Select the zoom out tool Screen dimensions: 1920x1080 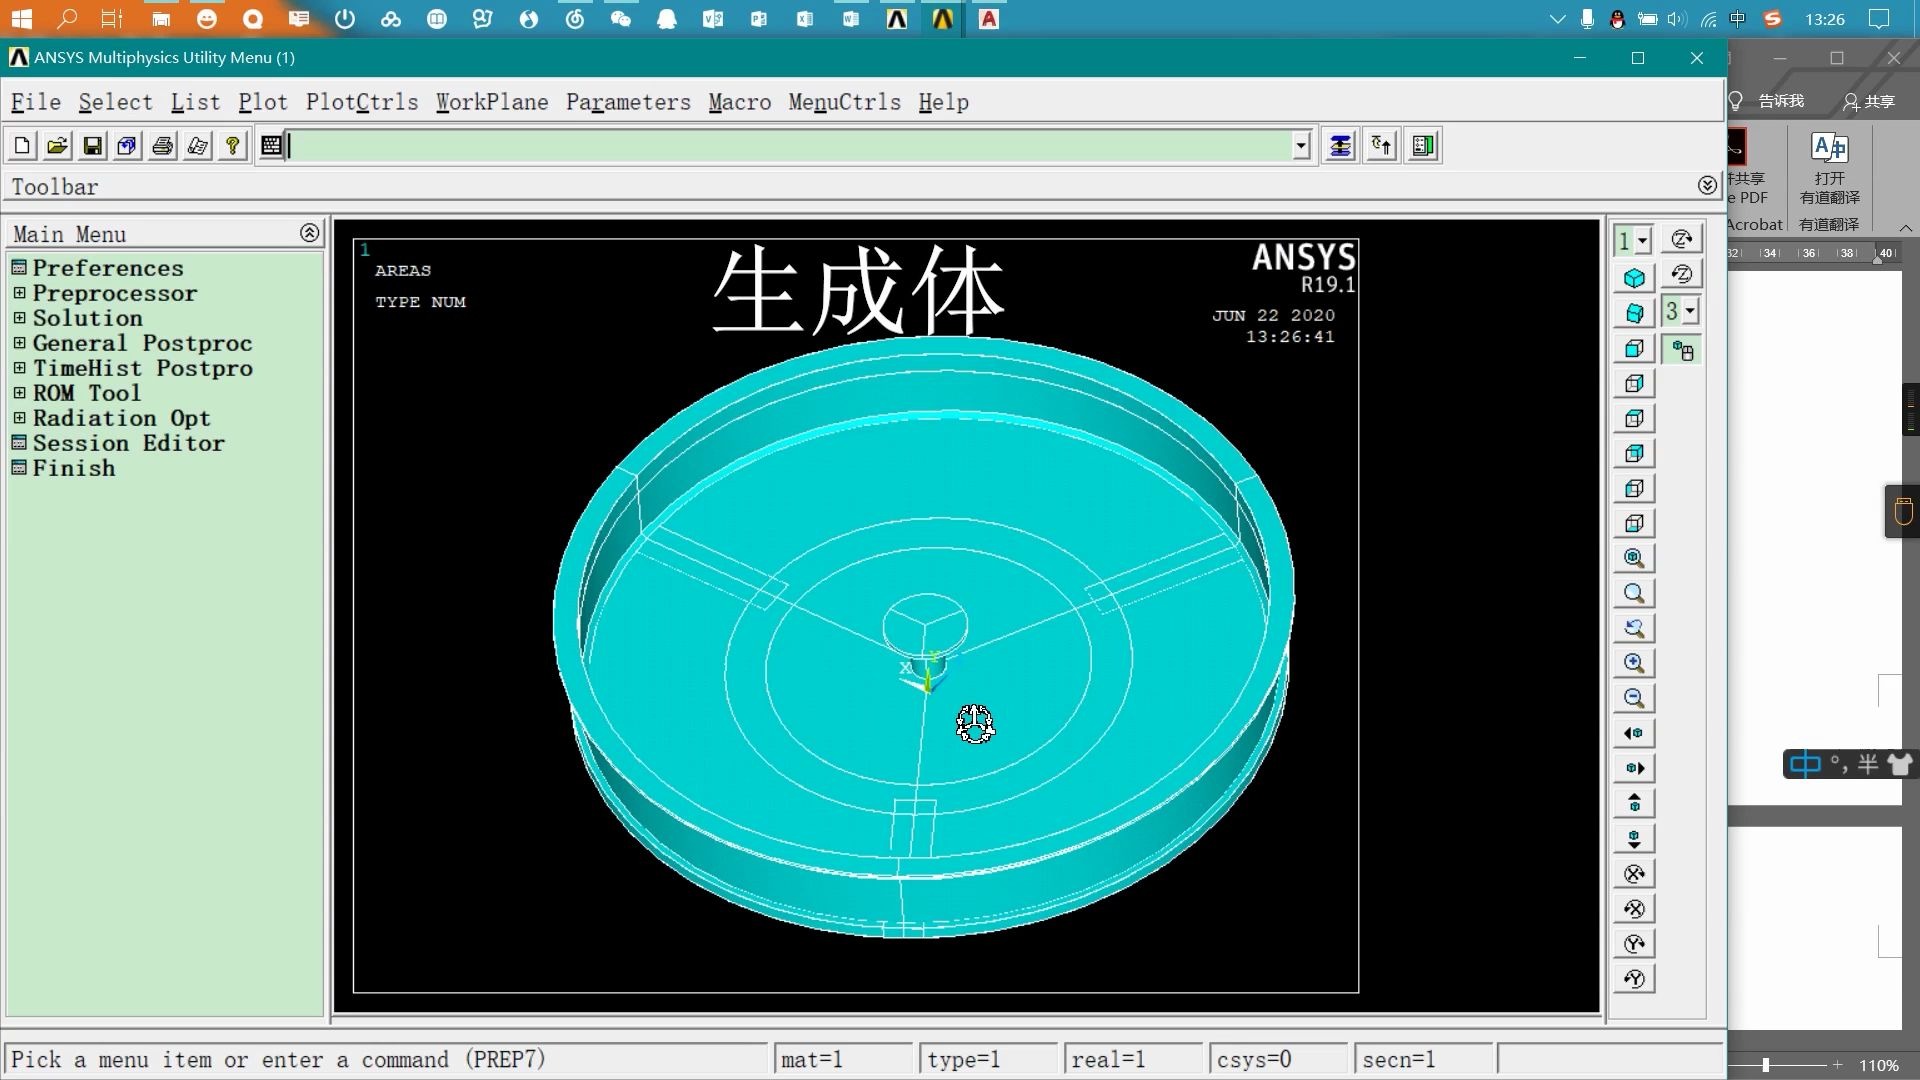pos(1634,698)
